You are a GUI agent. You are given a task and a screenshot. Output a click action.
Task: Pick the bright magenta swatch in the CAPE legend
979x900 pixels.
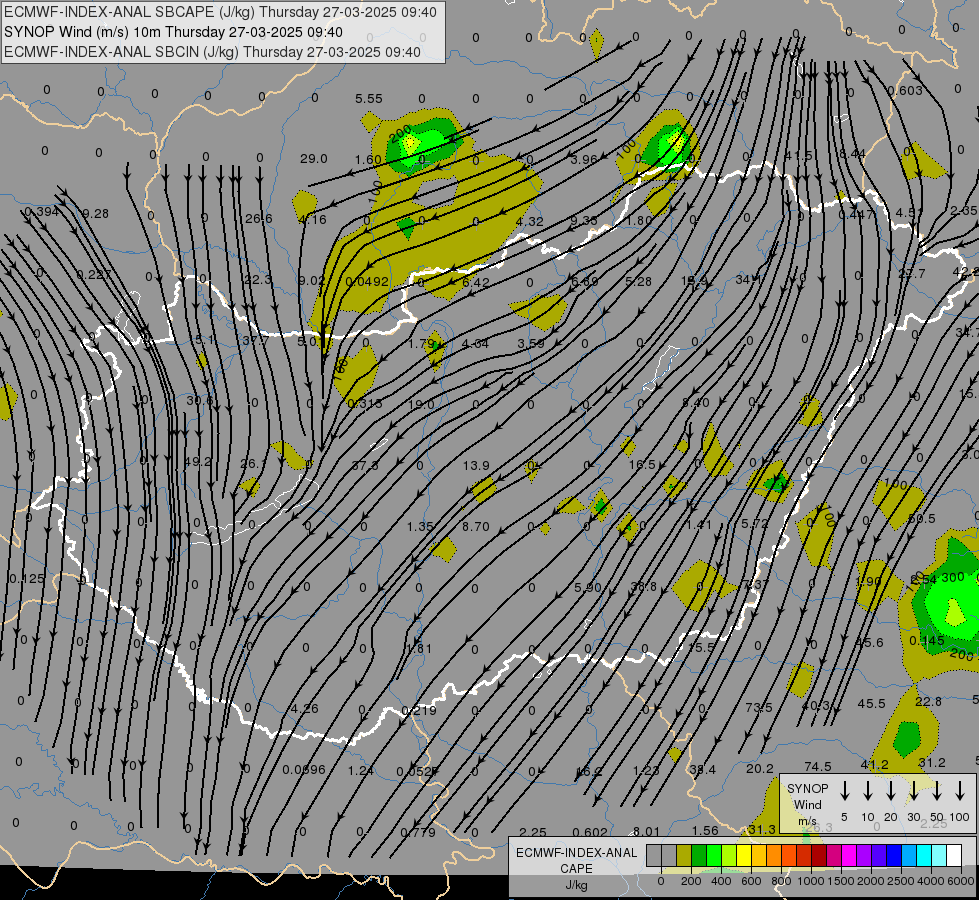[849, 855]
